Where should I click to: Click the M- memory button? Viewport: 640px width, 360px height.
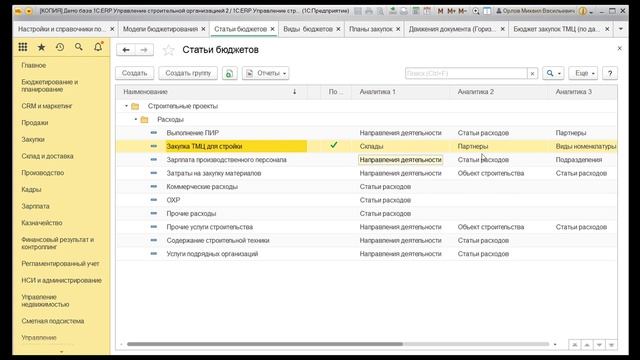(462, 11)
